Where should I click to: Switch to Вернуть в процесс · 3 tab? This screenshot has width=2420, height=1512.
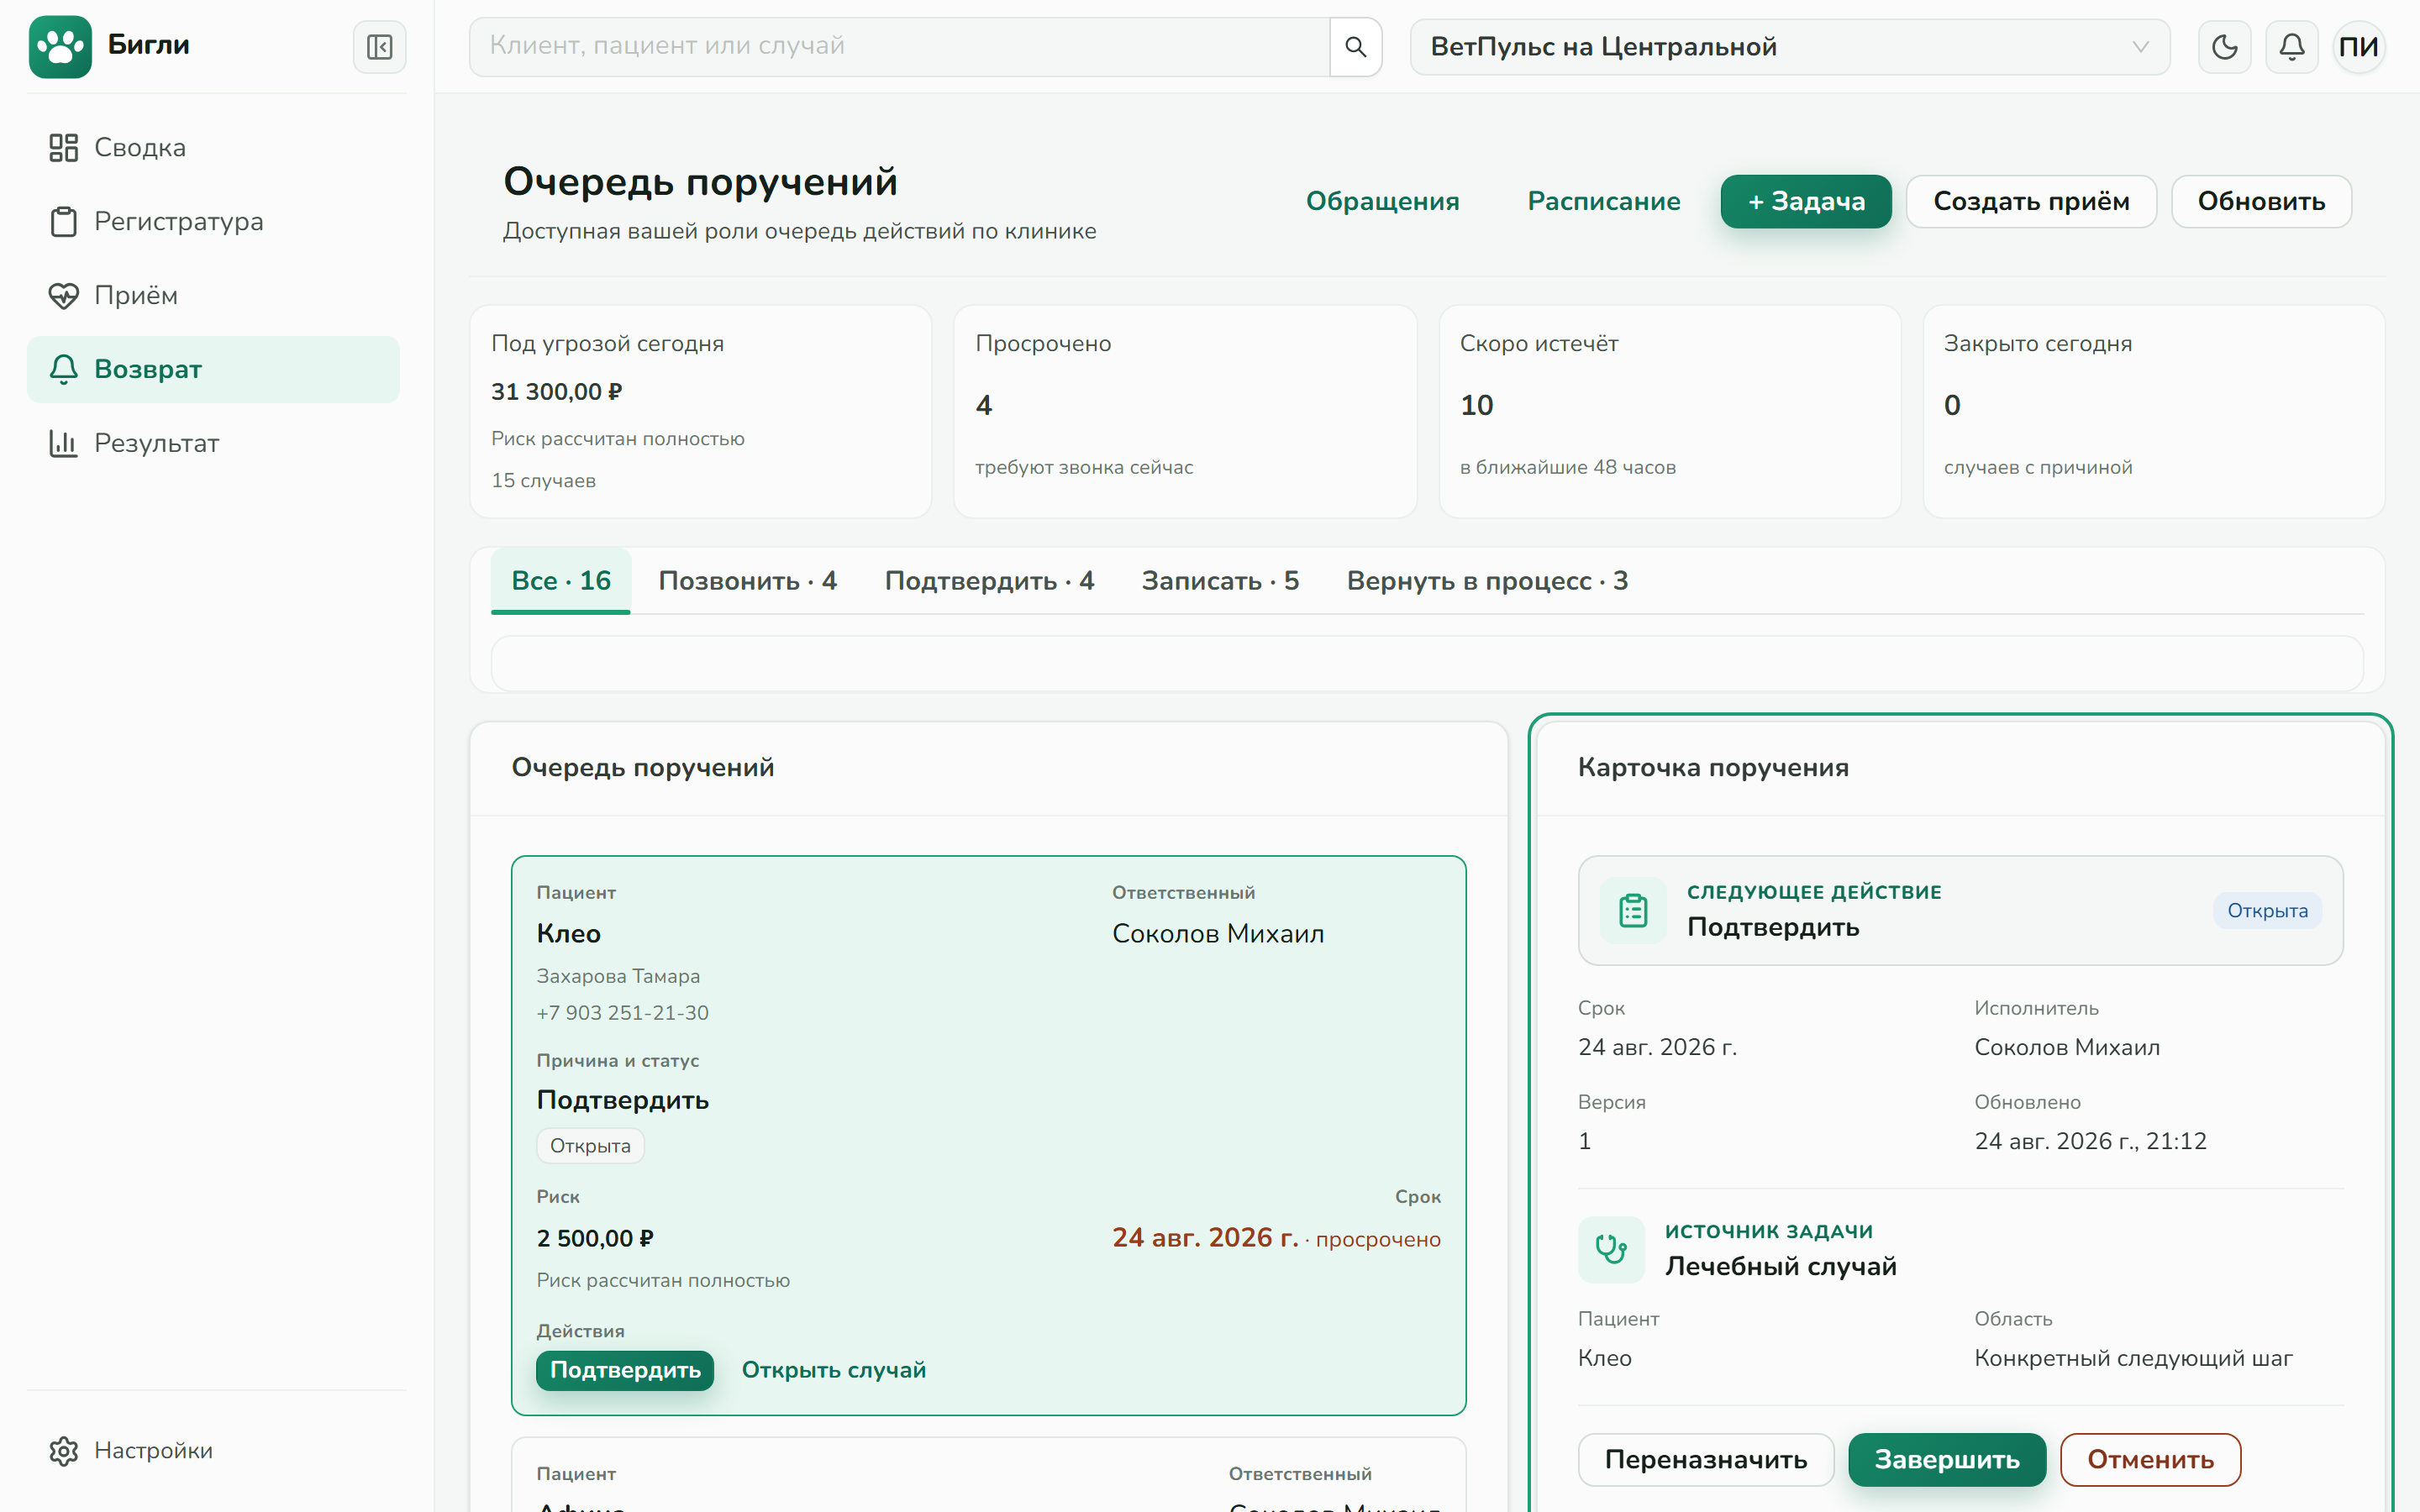point(1487,581)
